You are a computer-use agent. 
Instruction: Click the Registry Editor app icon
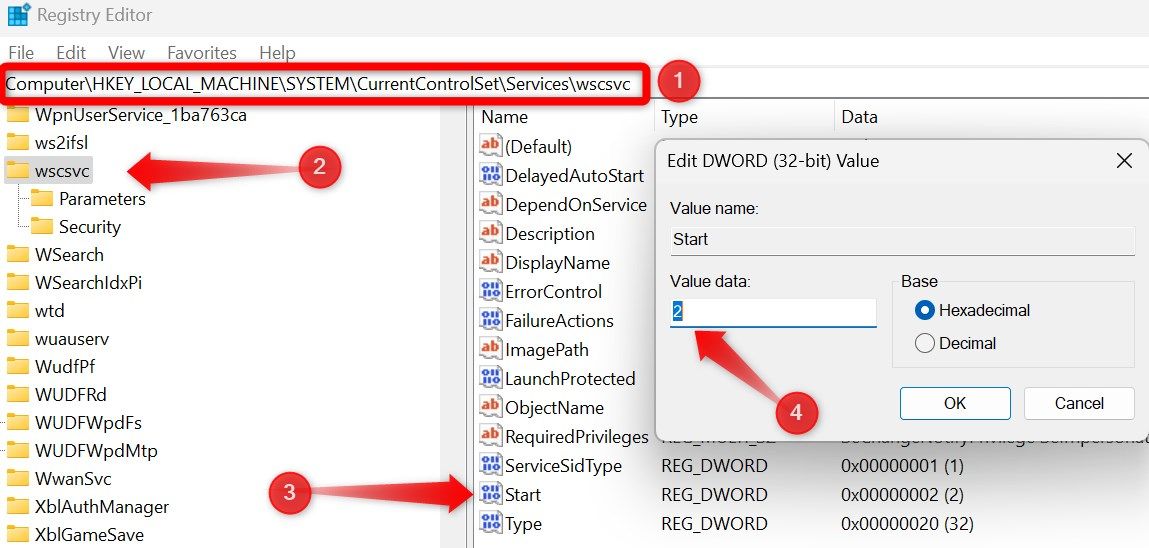point(18,14)
